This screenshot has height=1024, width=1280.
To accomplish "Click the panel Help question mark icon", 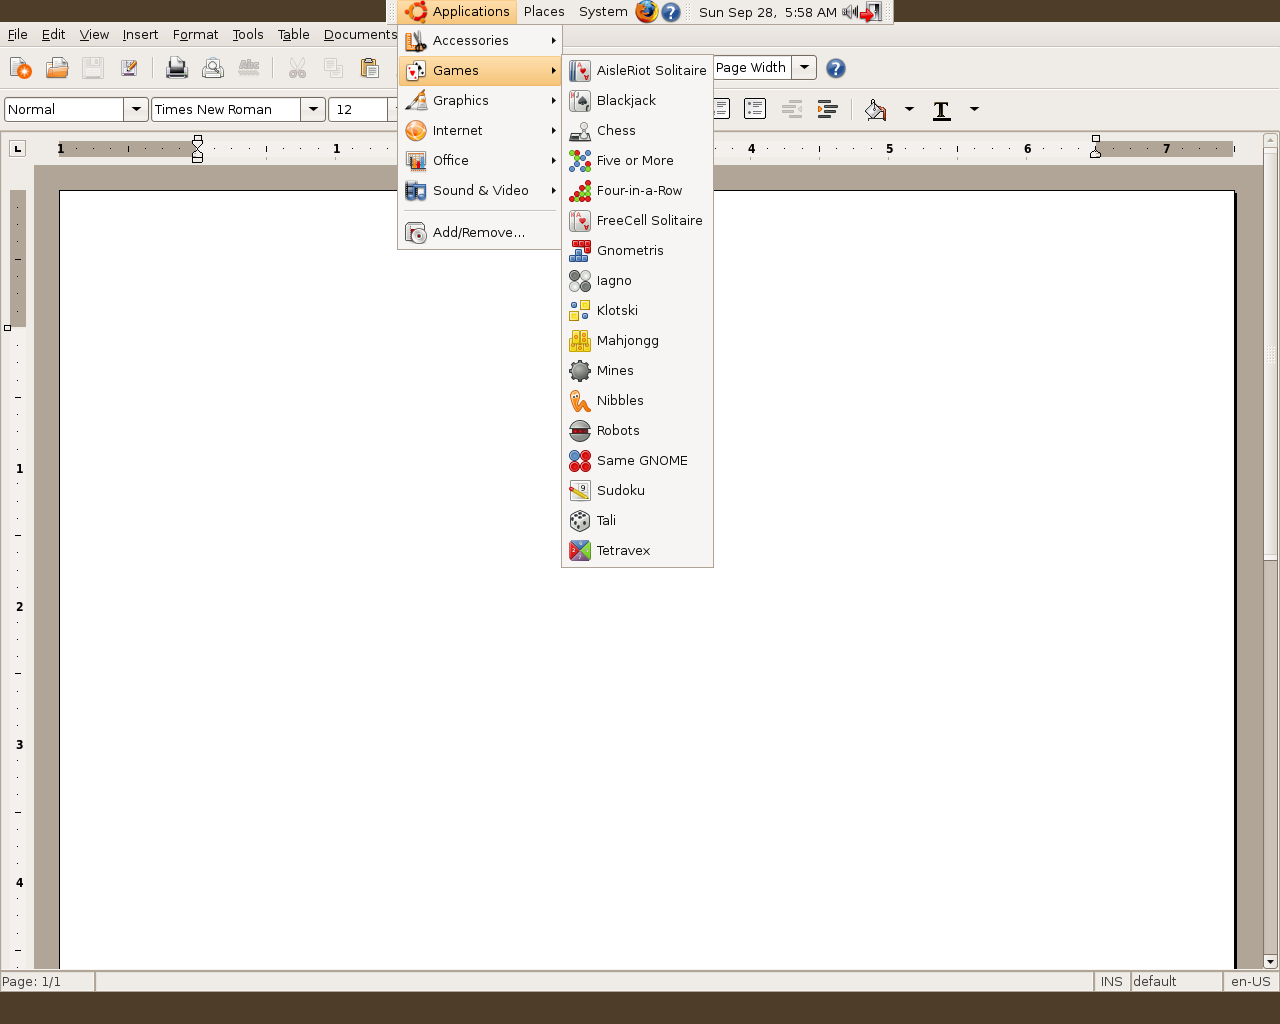I will tap(671, 12).
